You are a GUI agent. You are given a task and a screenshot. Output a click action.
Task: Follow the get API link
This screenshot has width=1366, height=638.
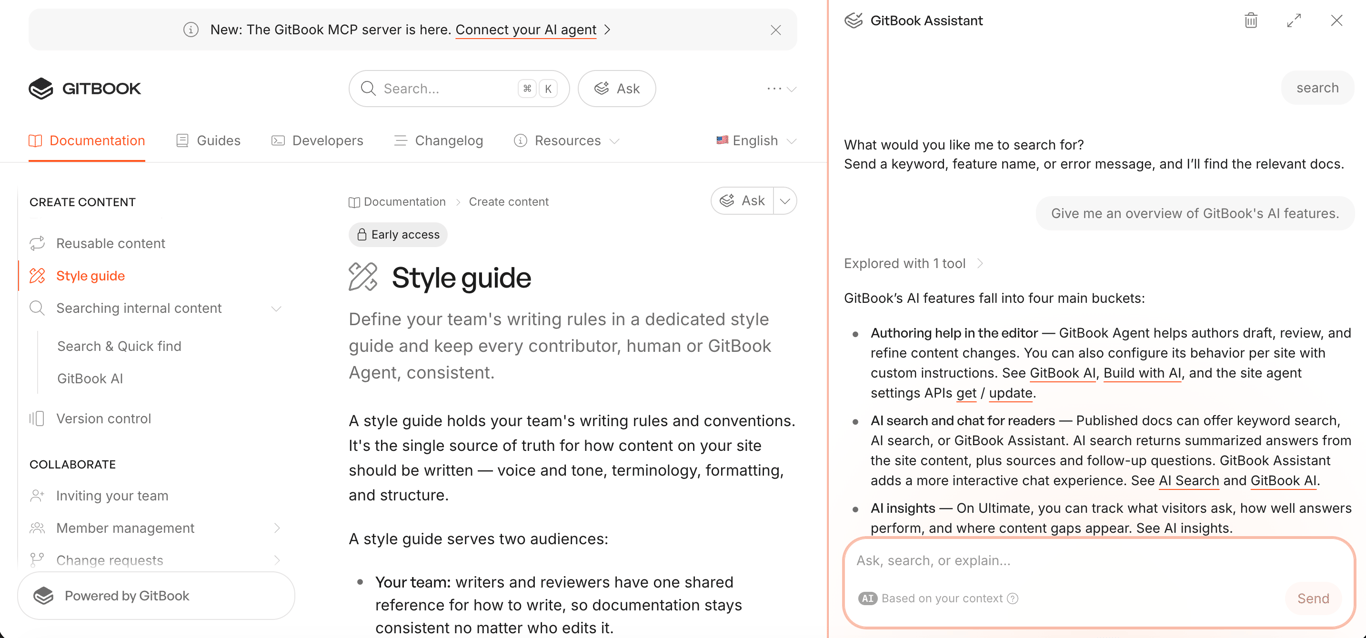(x=966, y=393)
